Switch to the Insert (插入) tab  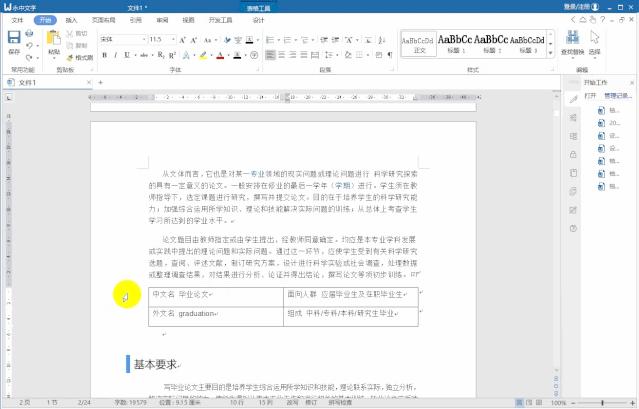tap(71, 20)
